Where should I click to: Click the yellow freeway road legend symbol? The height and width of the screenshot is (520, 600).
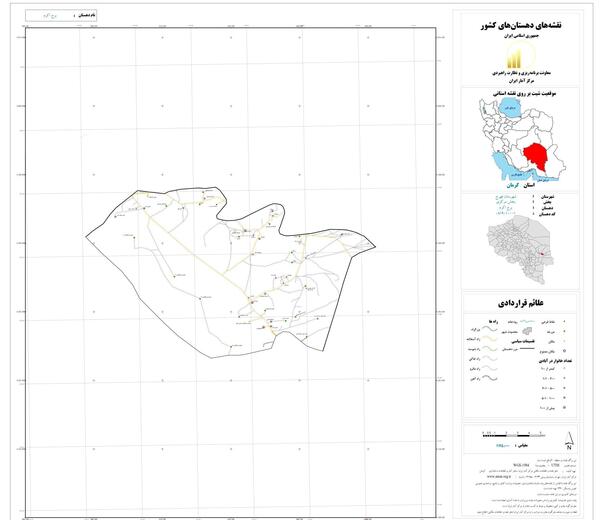click(x=488, y=339)
